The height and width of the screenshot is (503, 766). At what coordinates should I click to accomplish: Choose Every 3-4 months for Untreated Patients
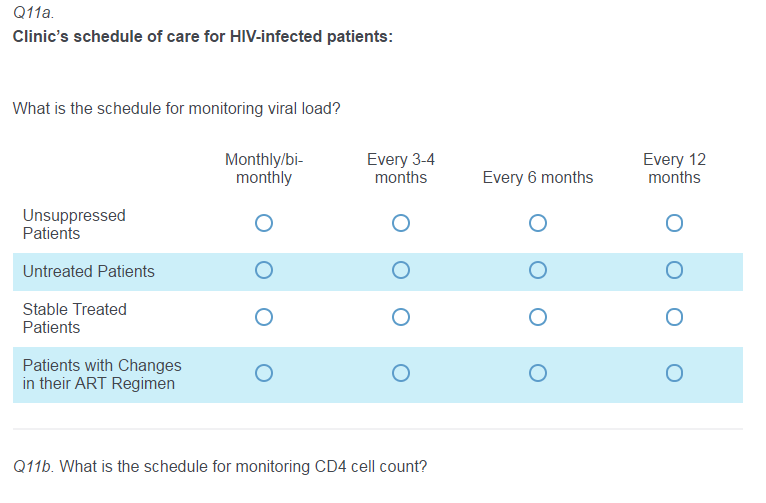(401, 270)
